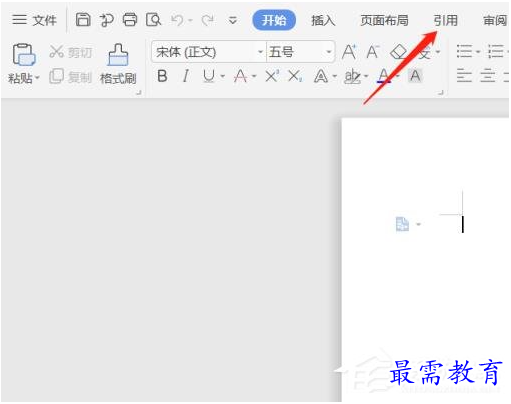Click the paste options floating icon in document

click(402, 224)
